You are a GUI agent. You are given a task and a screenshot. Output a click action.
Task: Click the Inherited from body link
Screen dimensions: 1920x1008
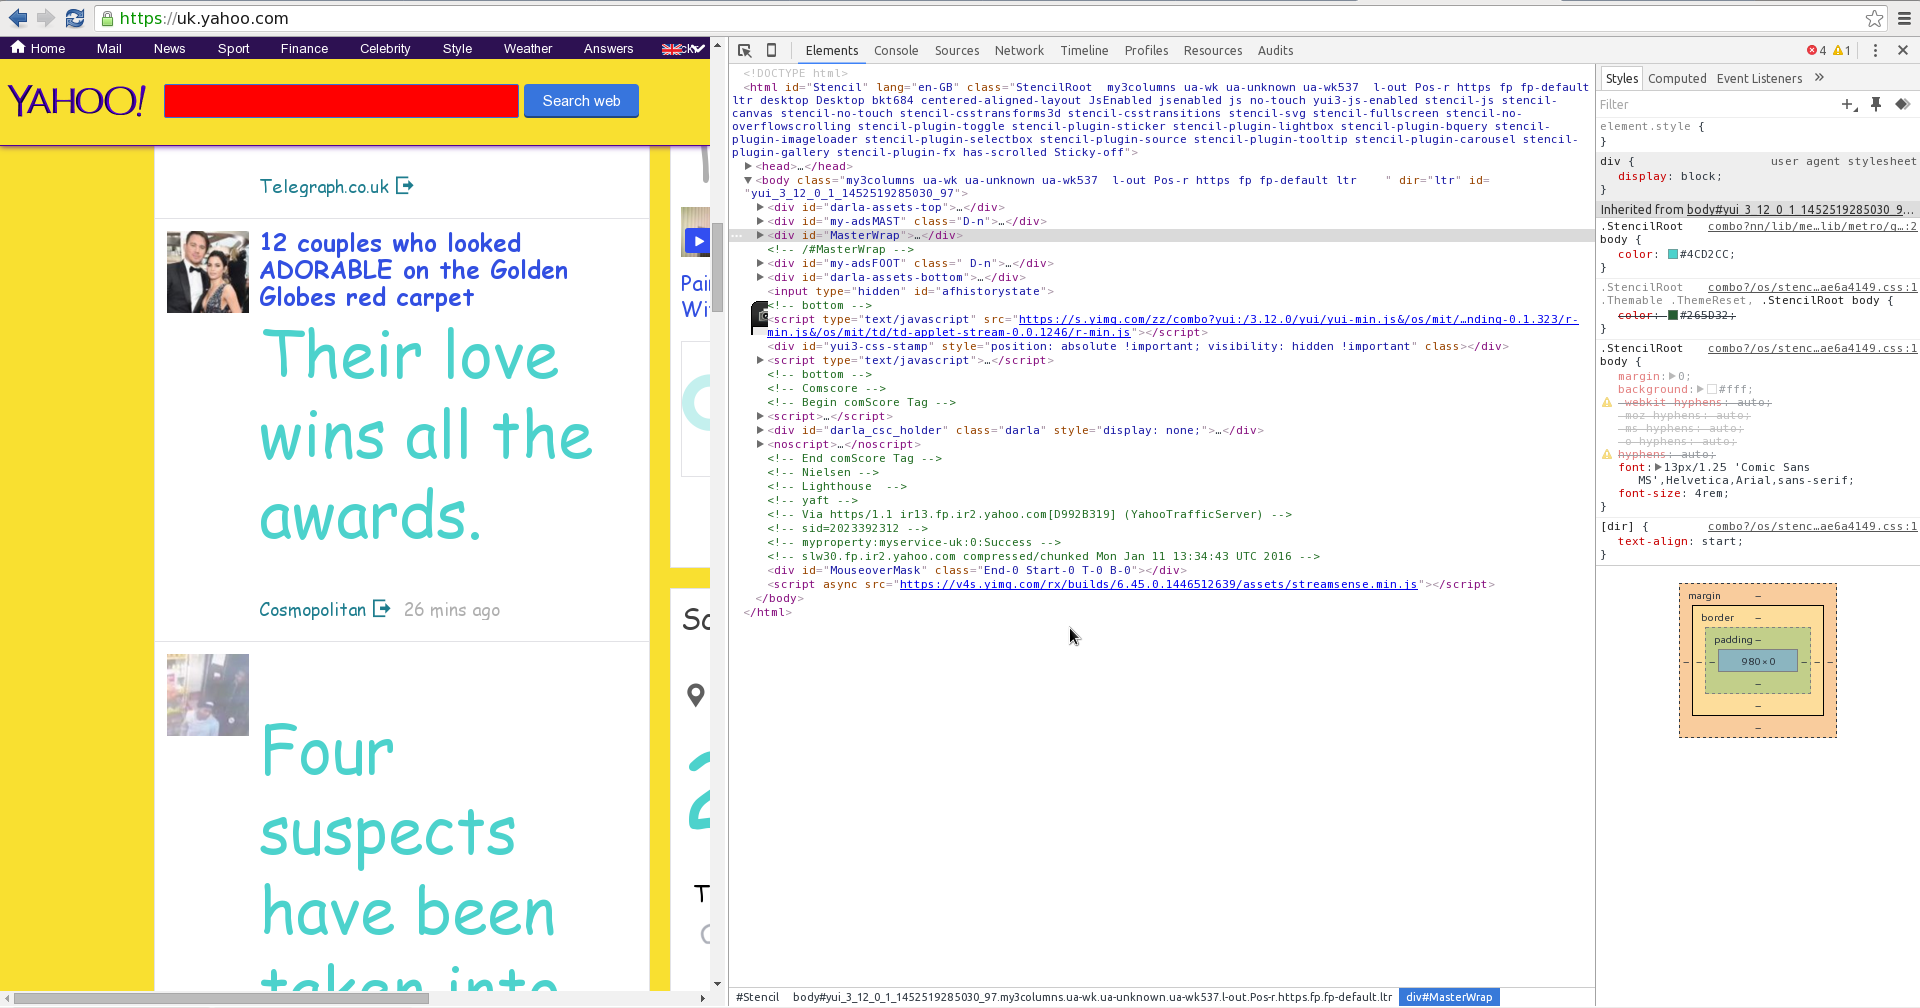(x=1799, y=209)
